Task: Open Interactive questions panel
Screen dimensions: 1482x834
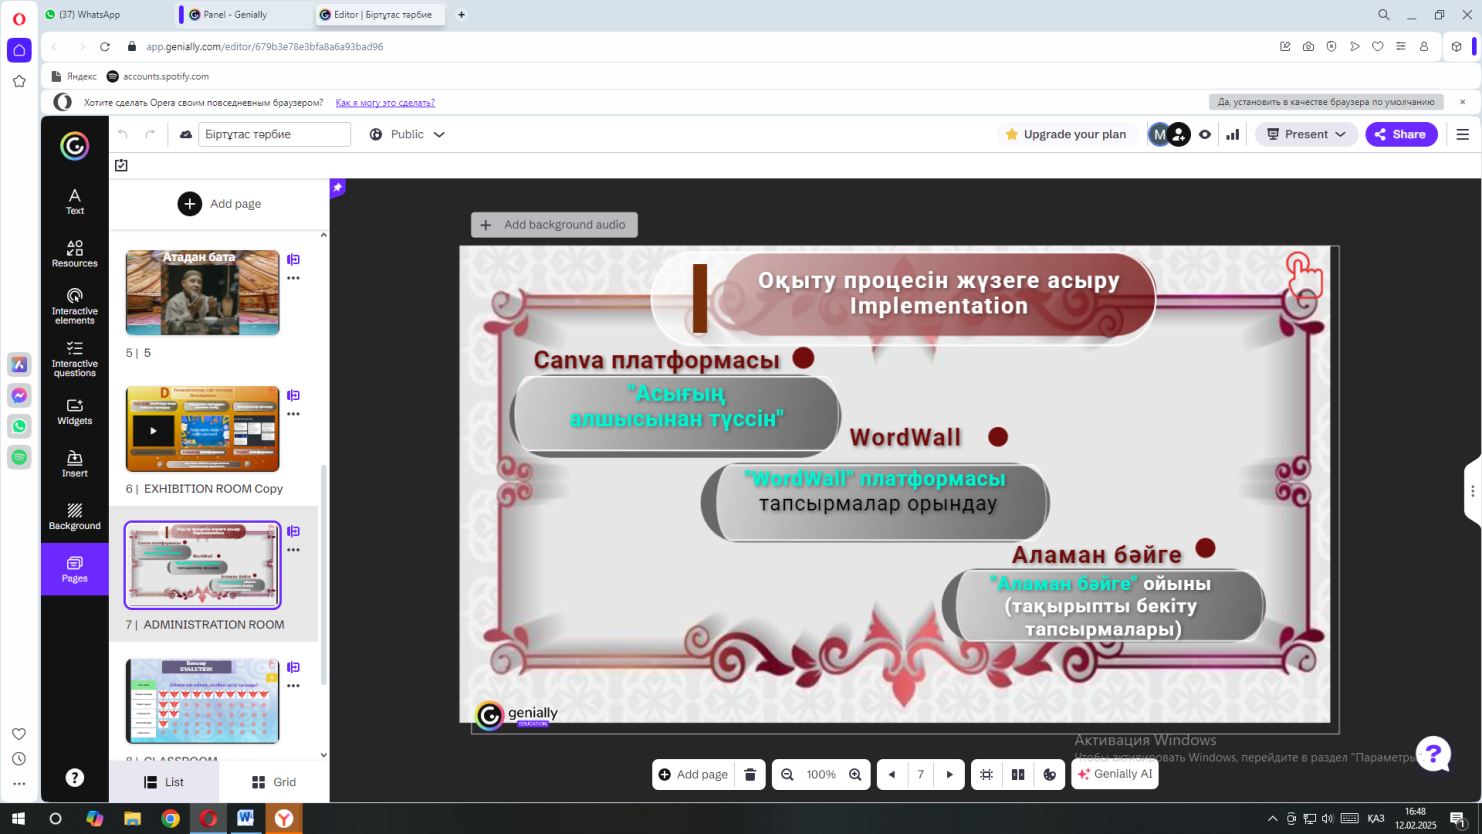Action: coord(75,359)
